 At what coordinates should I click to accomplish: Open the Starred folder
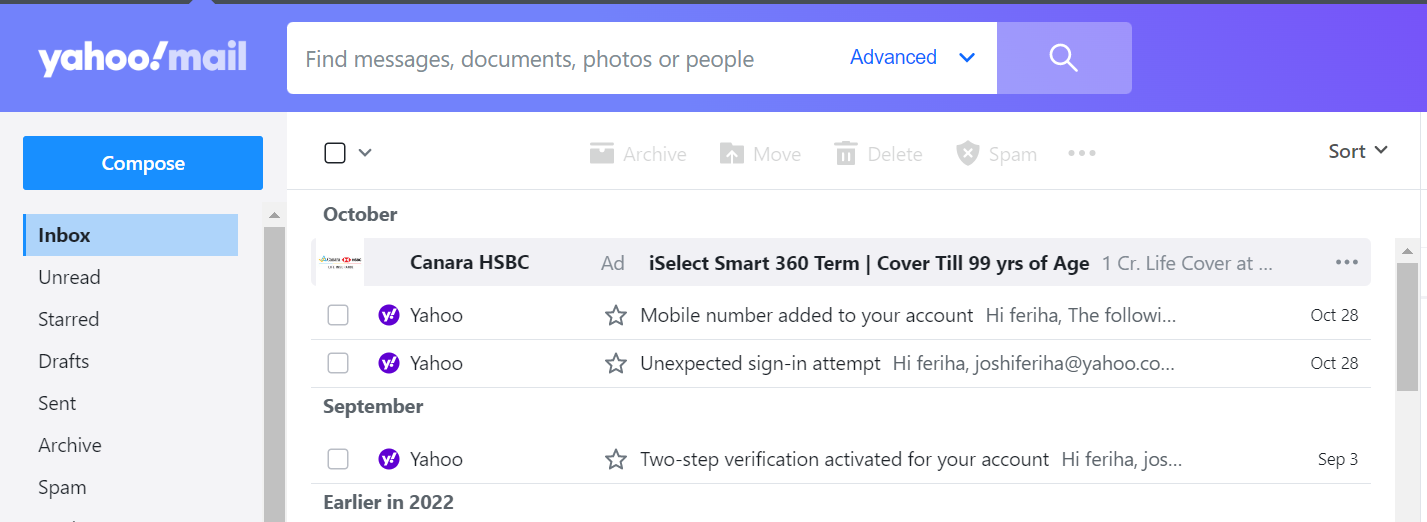pyautogui.click(x=131, y=319)
